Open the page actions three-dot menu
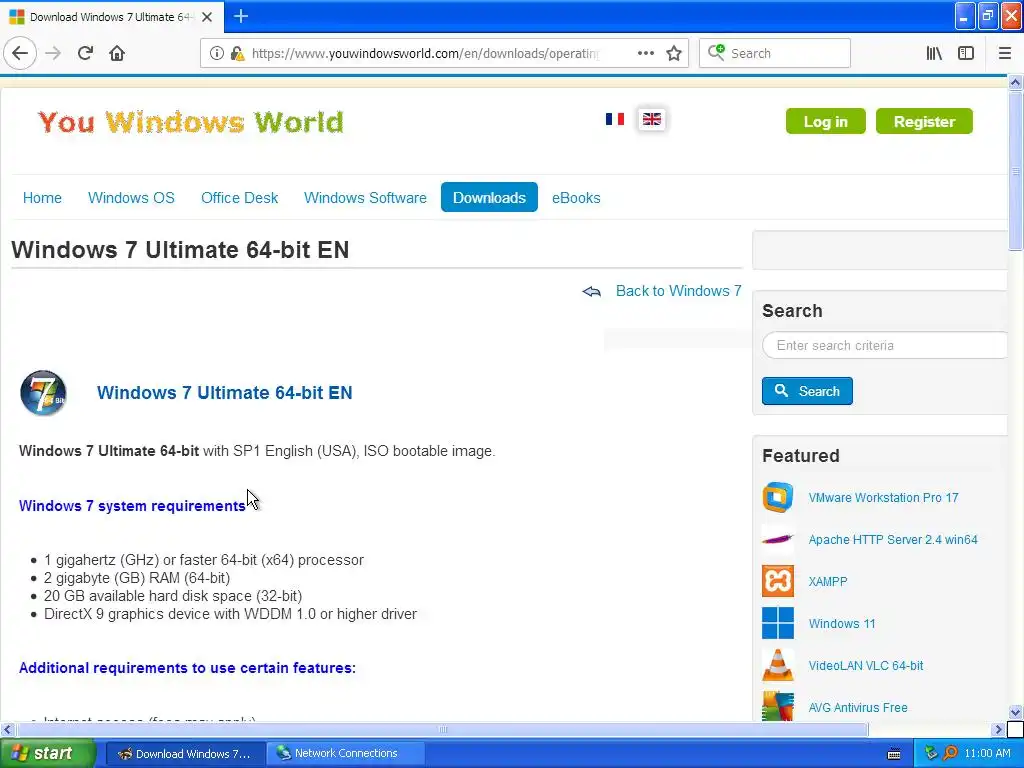This screenshot has width=1024, height=768. 645,53
